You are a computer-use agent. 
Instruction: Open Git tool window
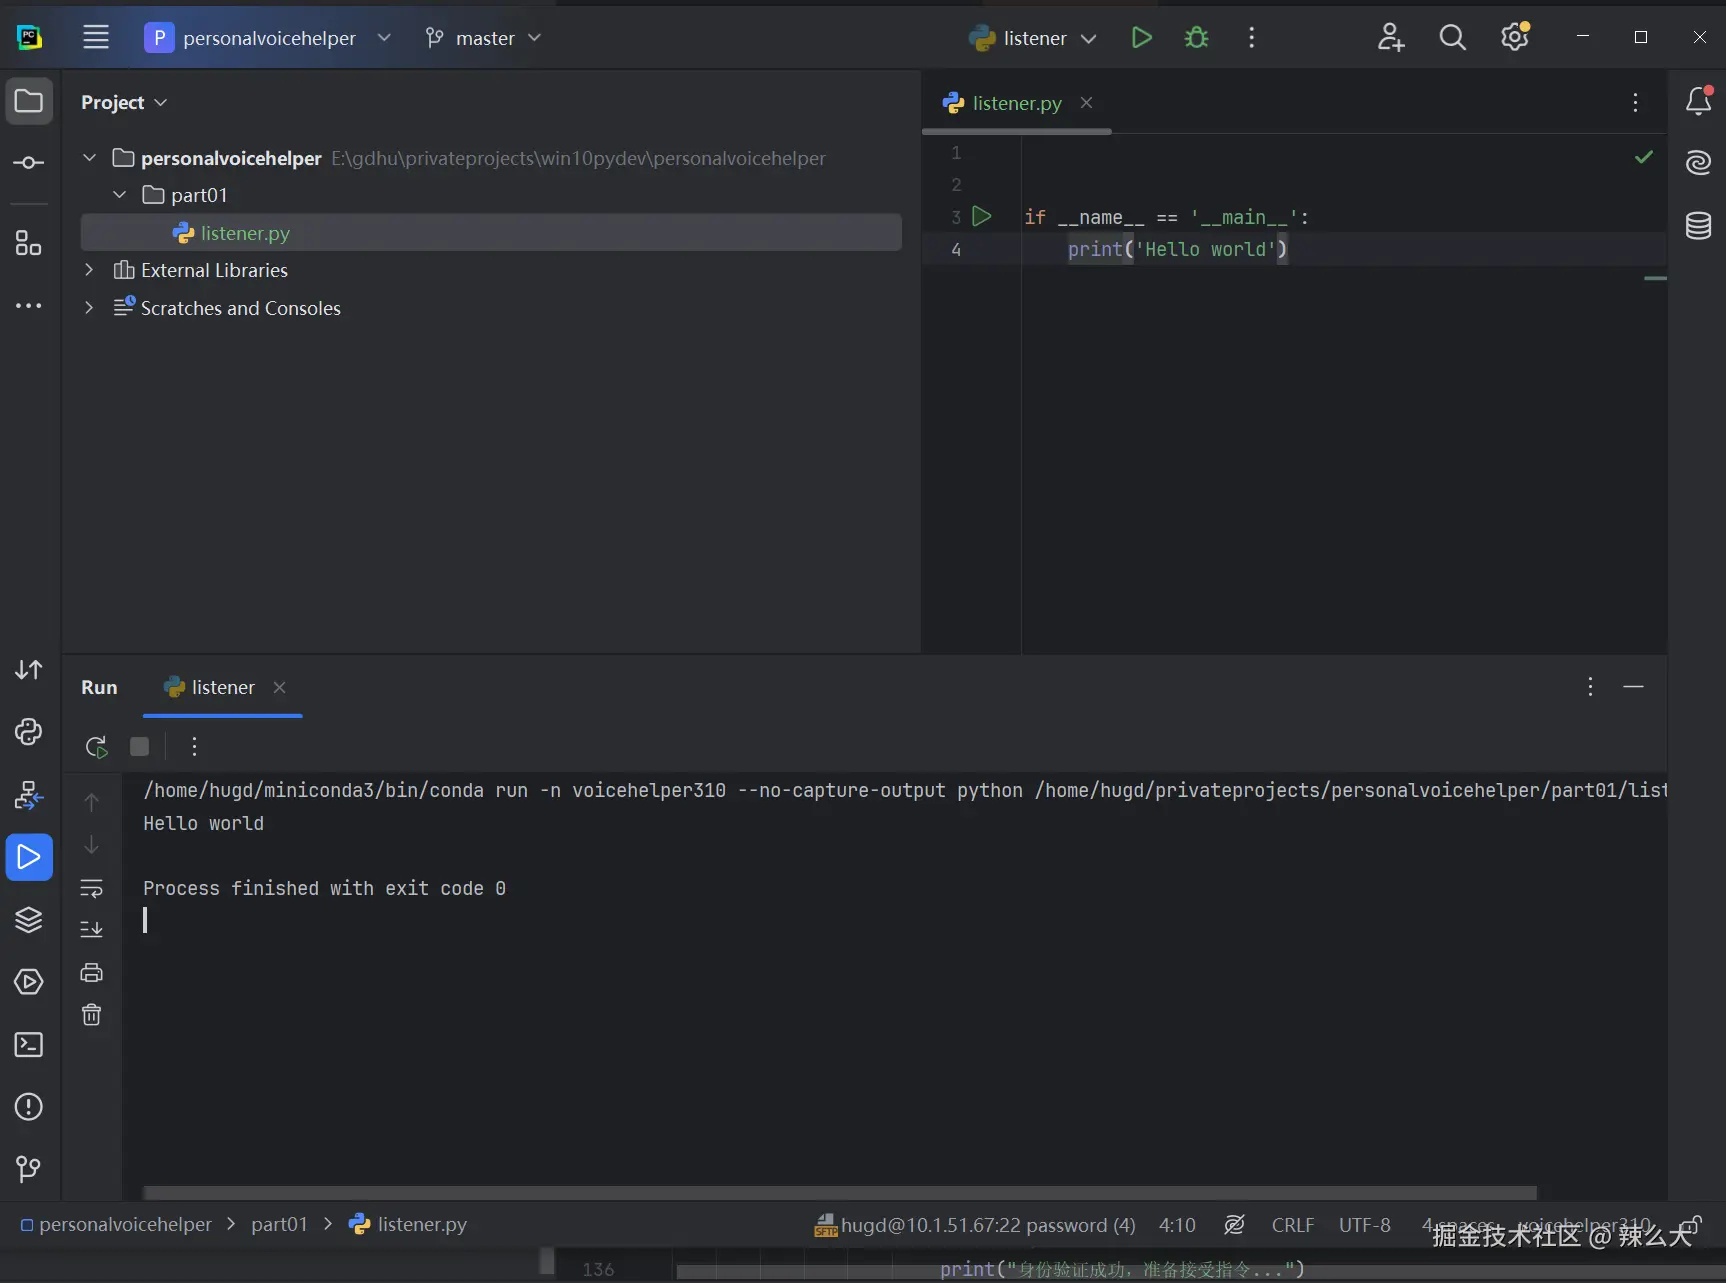coord(29,1169)
